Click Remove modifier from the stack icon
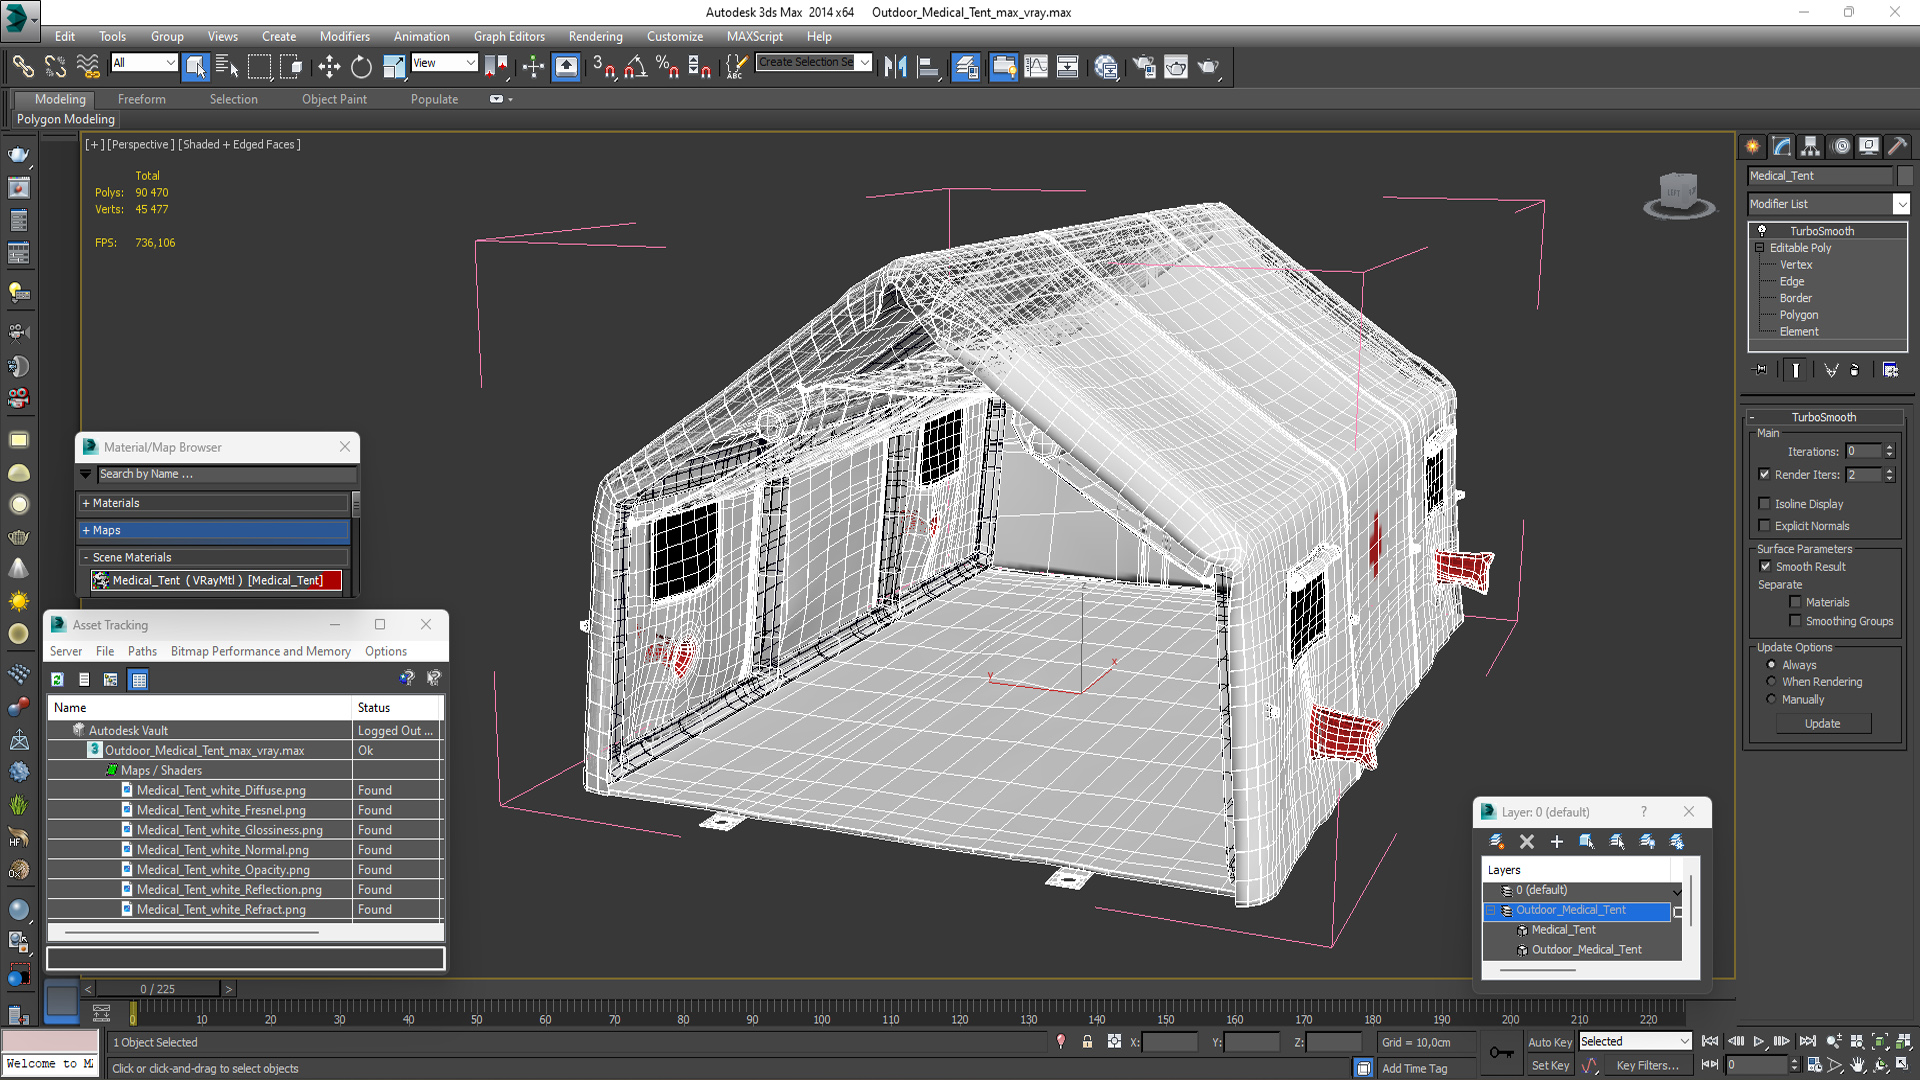The image size is (1920, 1080). [x=1855, y=370]
